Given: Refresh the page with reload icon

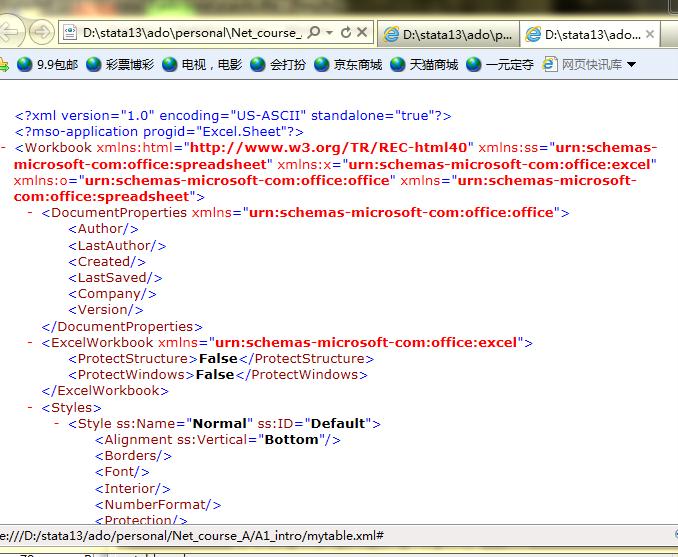Looking at the screenshot, I should 346,34.
